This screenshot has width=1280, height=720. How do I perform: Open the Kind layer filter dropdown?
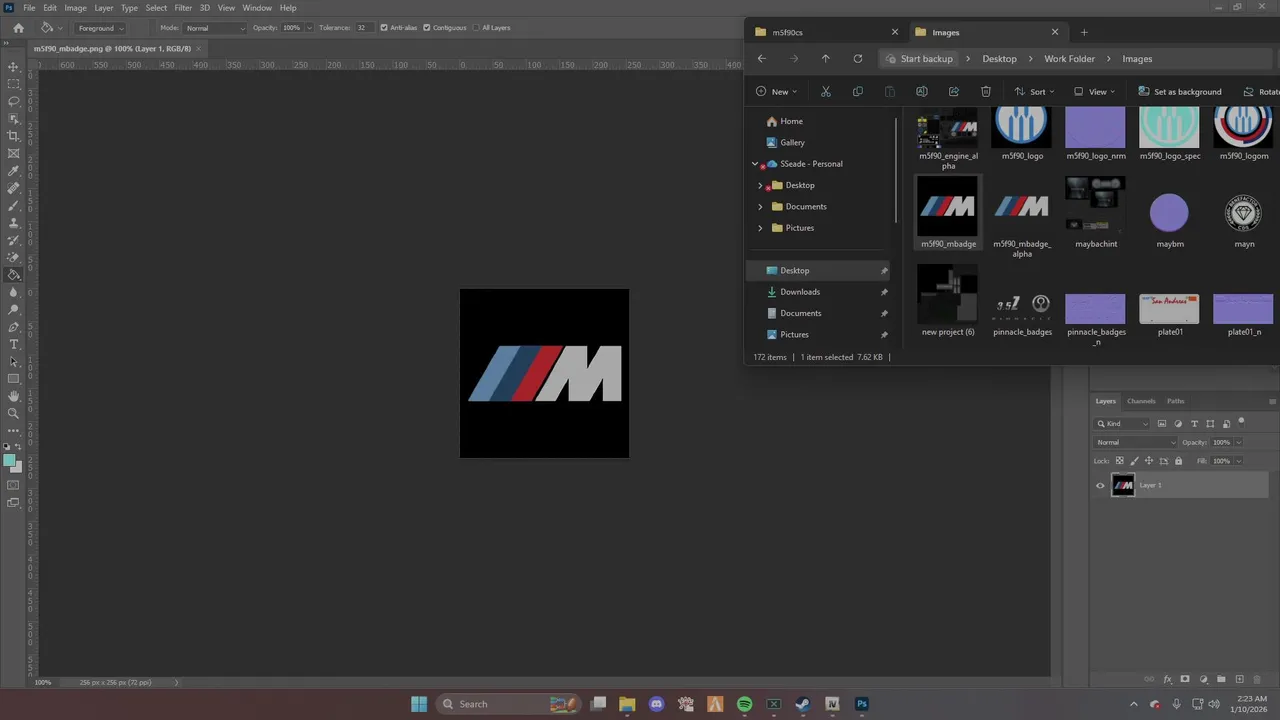[x=1122, y=424]
